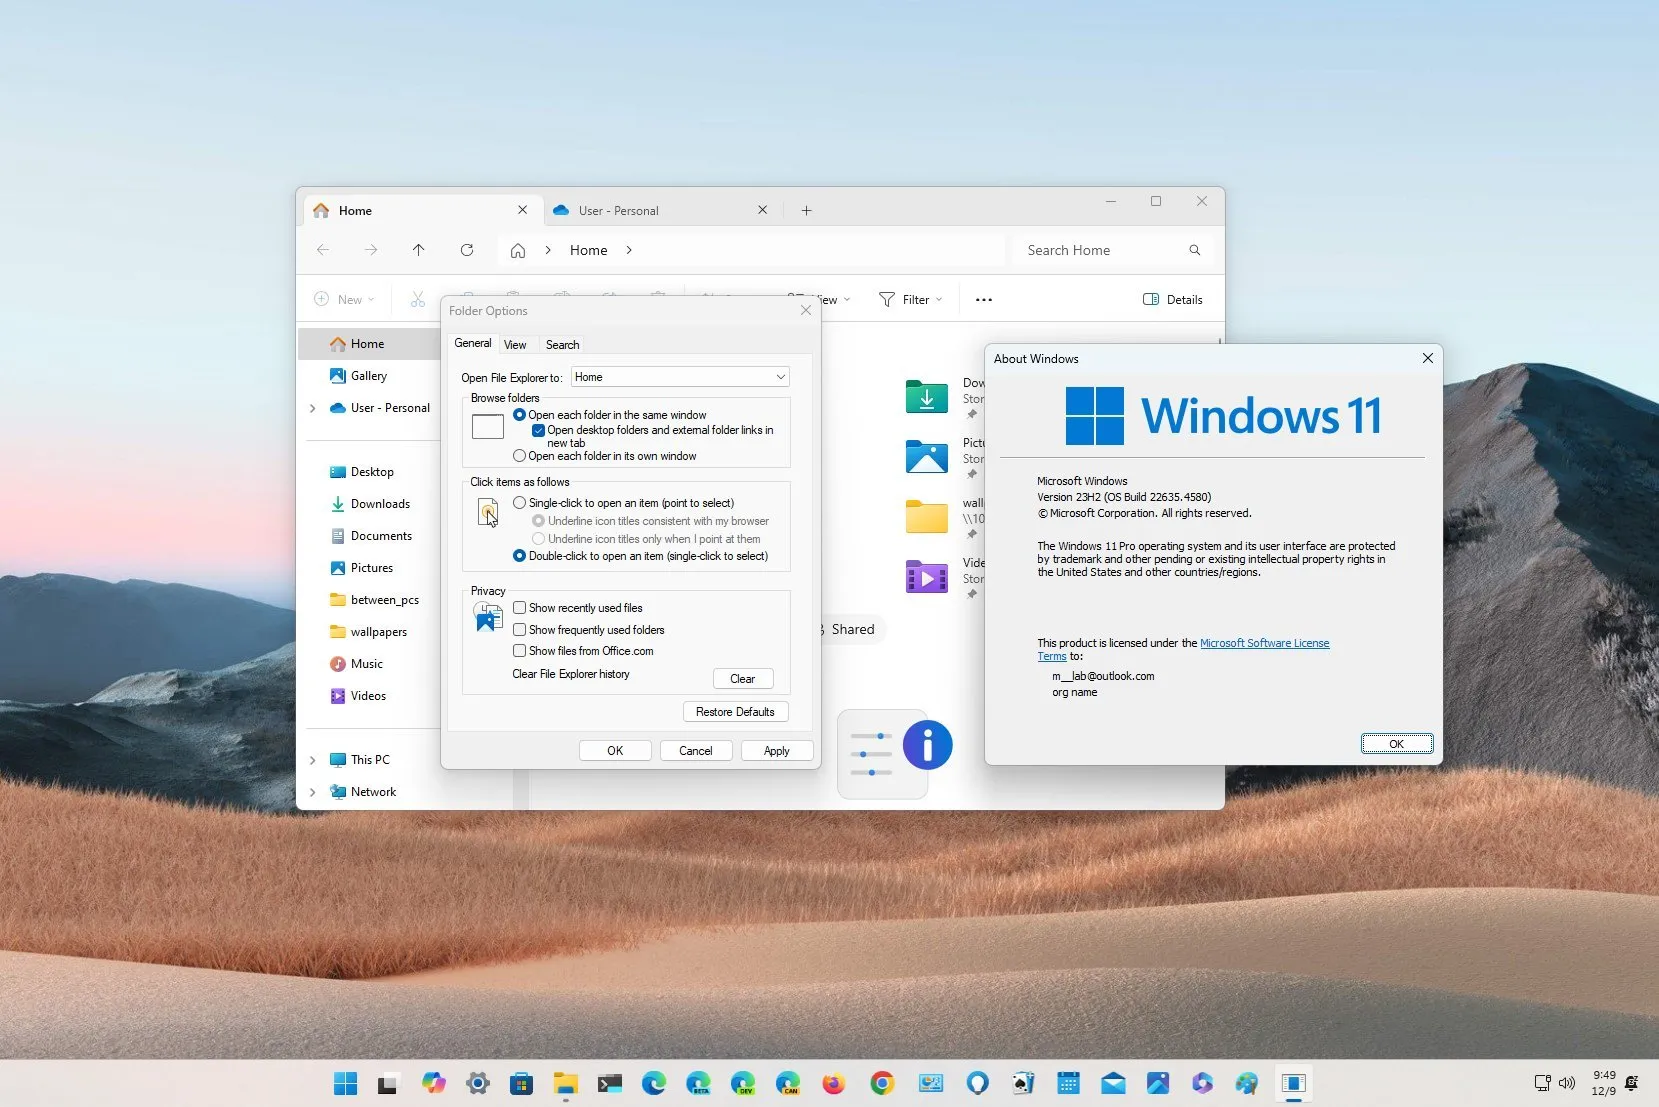
Task: Click Cancel in Folder Options
Action: (696, 751)
